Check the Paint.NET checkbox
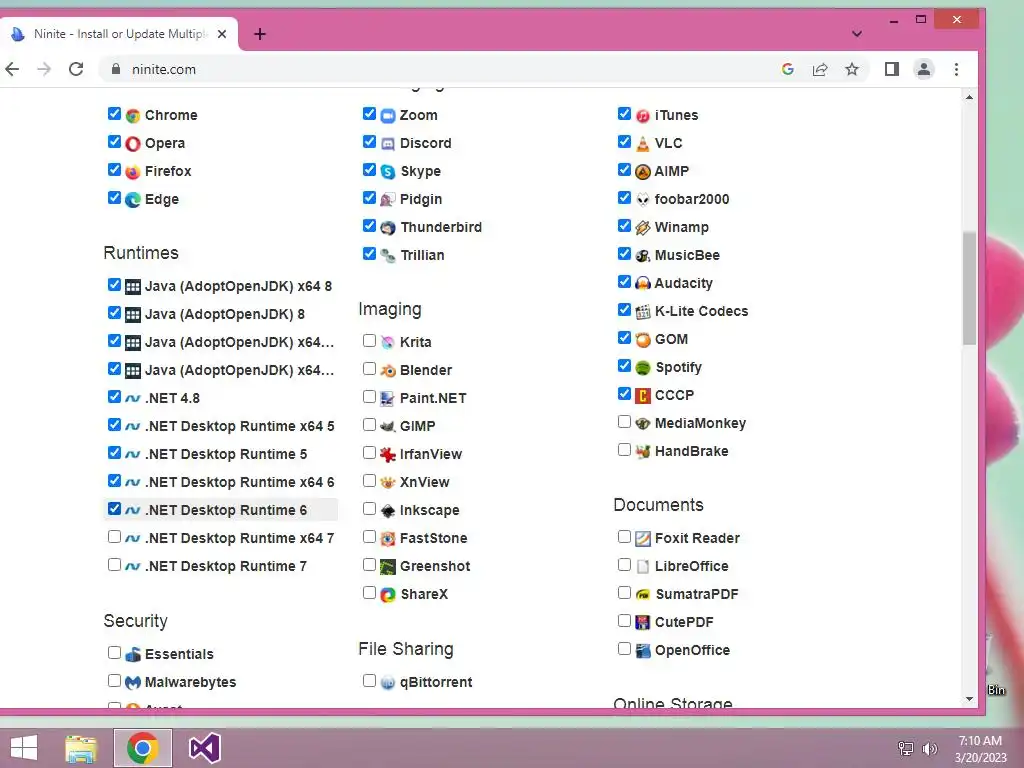 tap(369, 397)
